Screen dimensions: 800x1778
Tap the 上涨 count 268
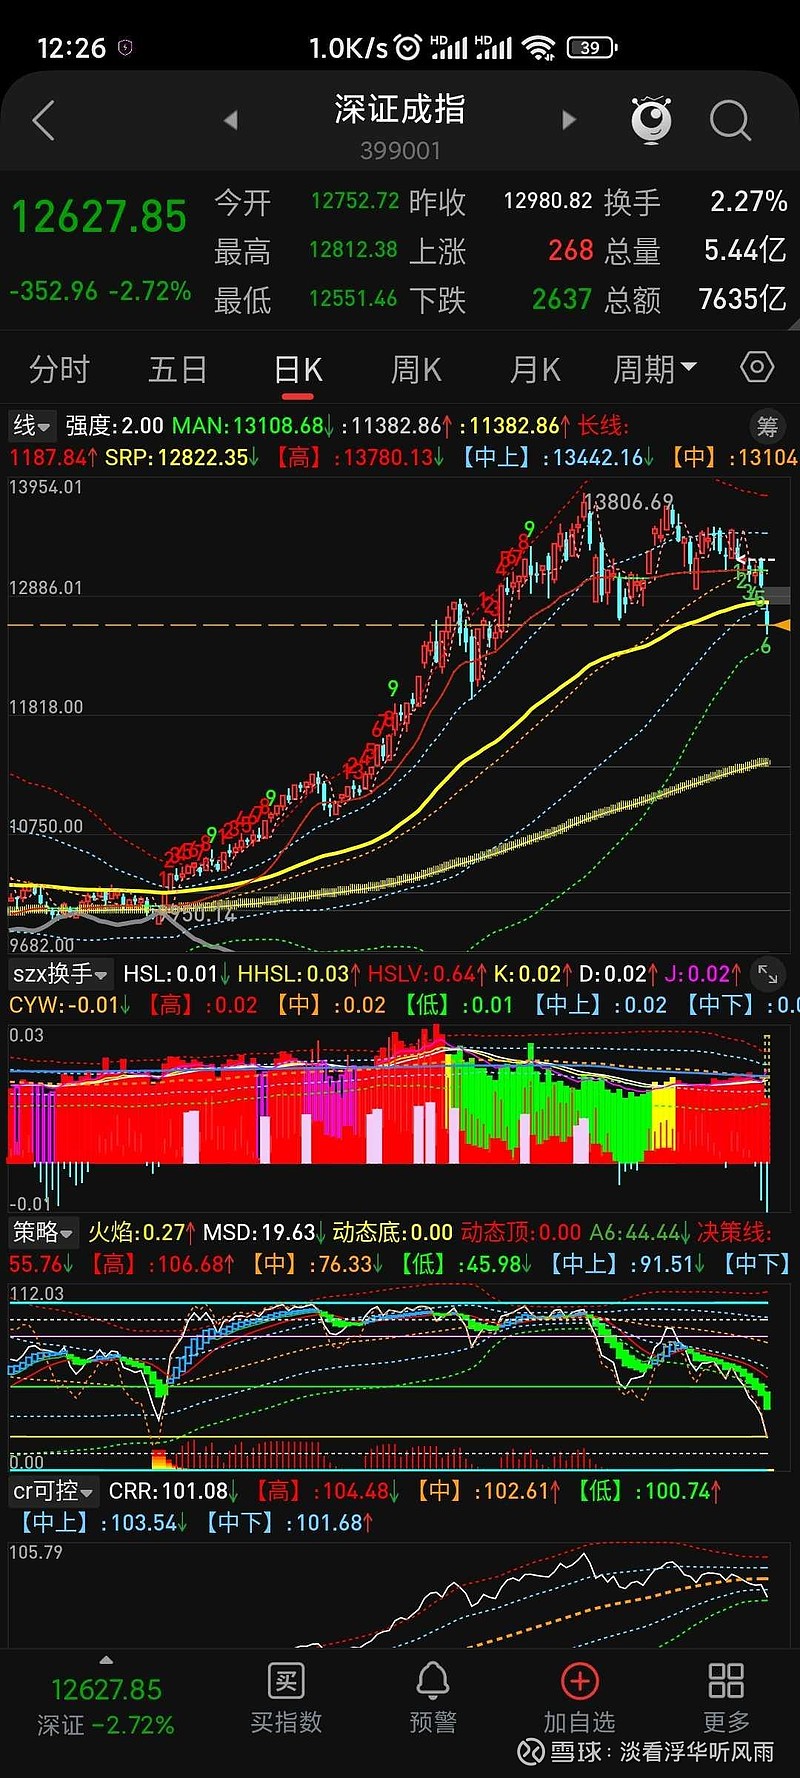pos(571,250)
